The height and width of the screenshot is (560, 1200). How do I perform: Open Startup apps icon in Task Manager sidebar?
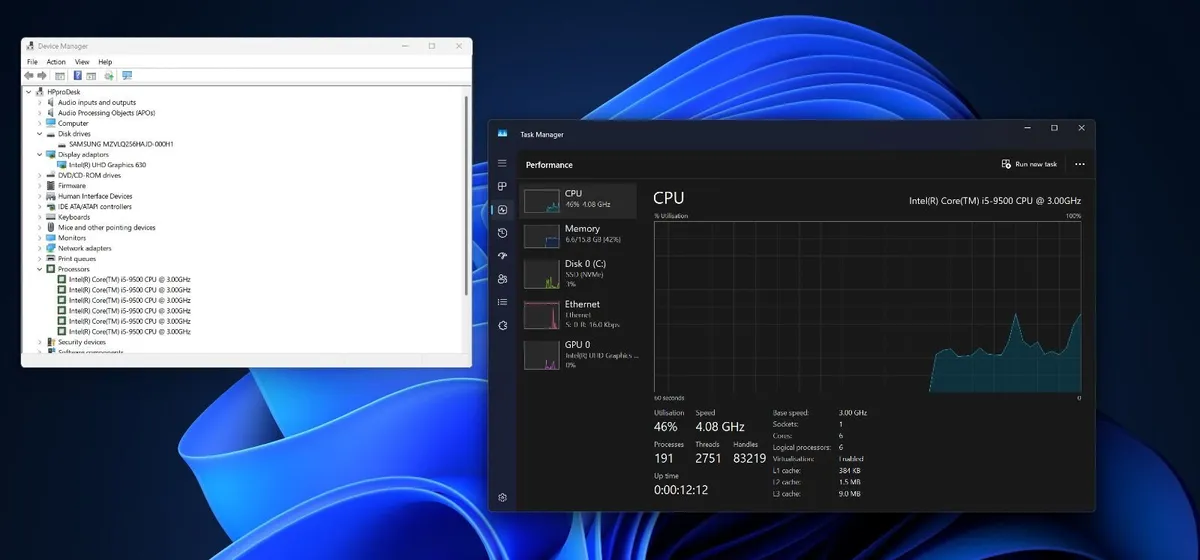point(502,256)
